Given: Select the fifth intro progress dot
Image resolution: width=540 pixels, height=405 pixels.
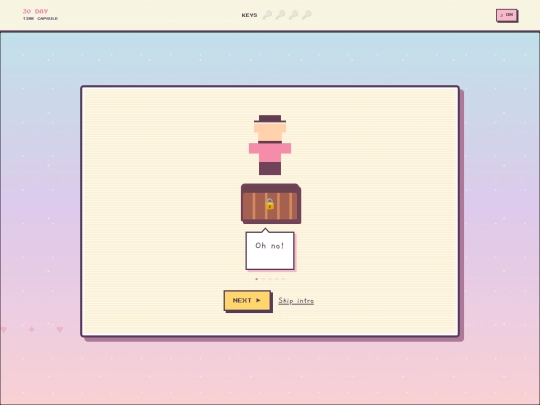Looking at the screenshot, I should coord(284,279).
